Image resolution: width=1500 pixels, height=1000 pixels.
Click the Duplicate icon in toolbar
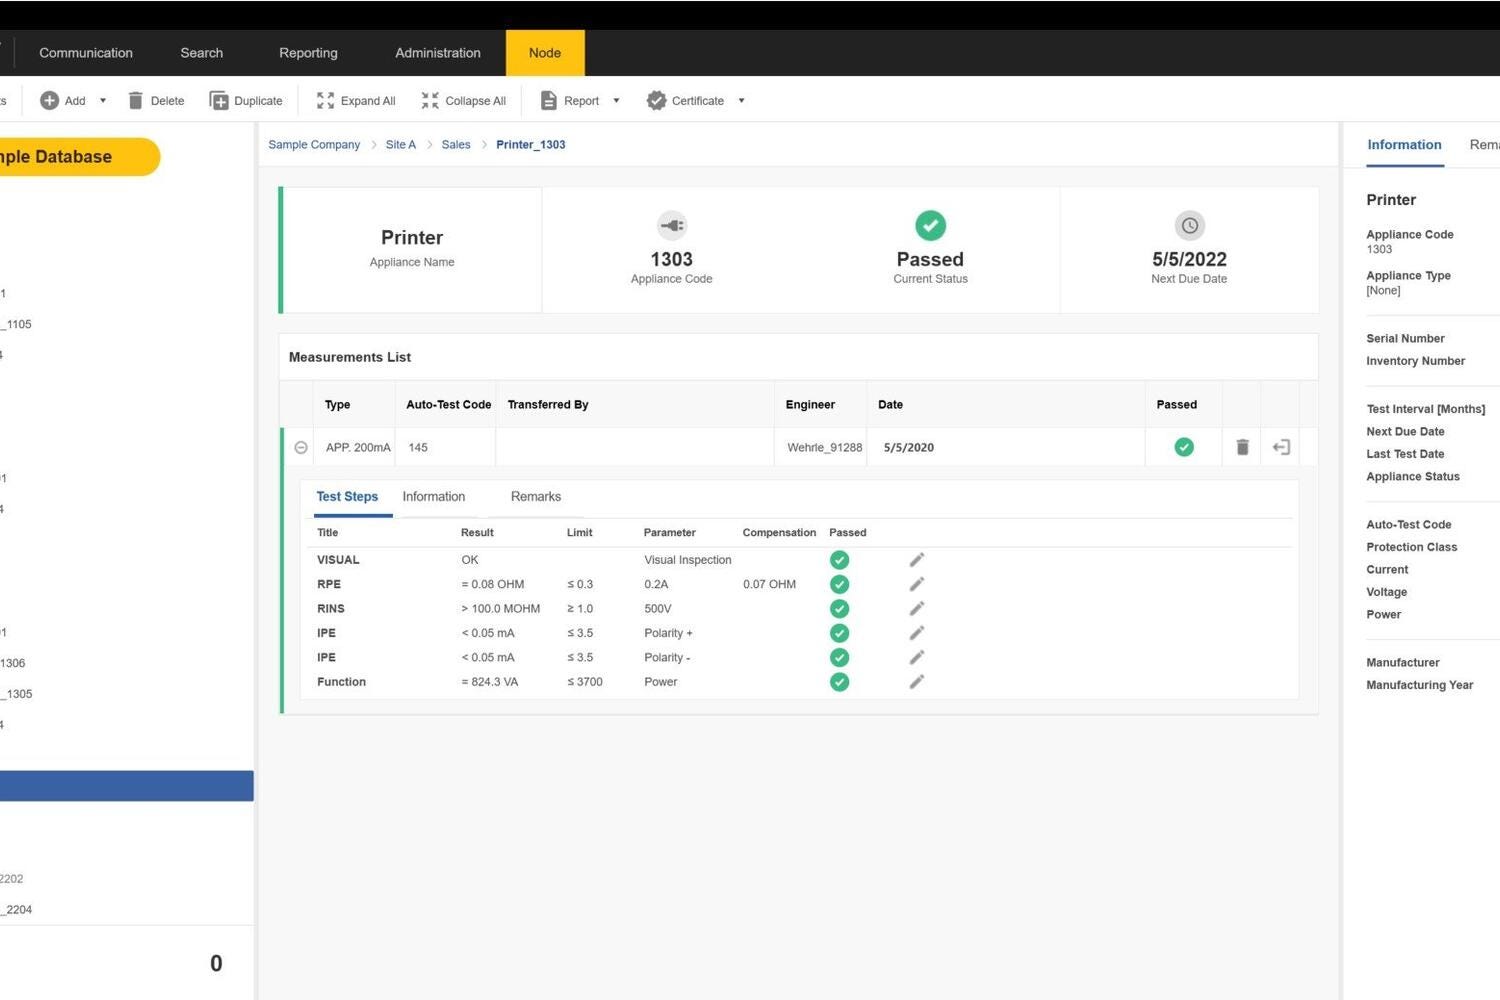(x=219, y=101)
